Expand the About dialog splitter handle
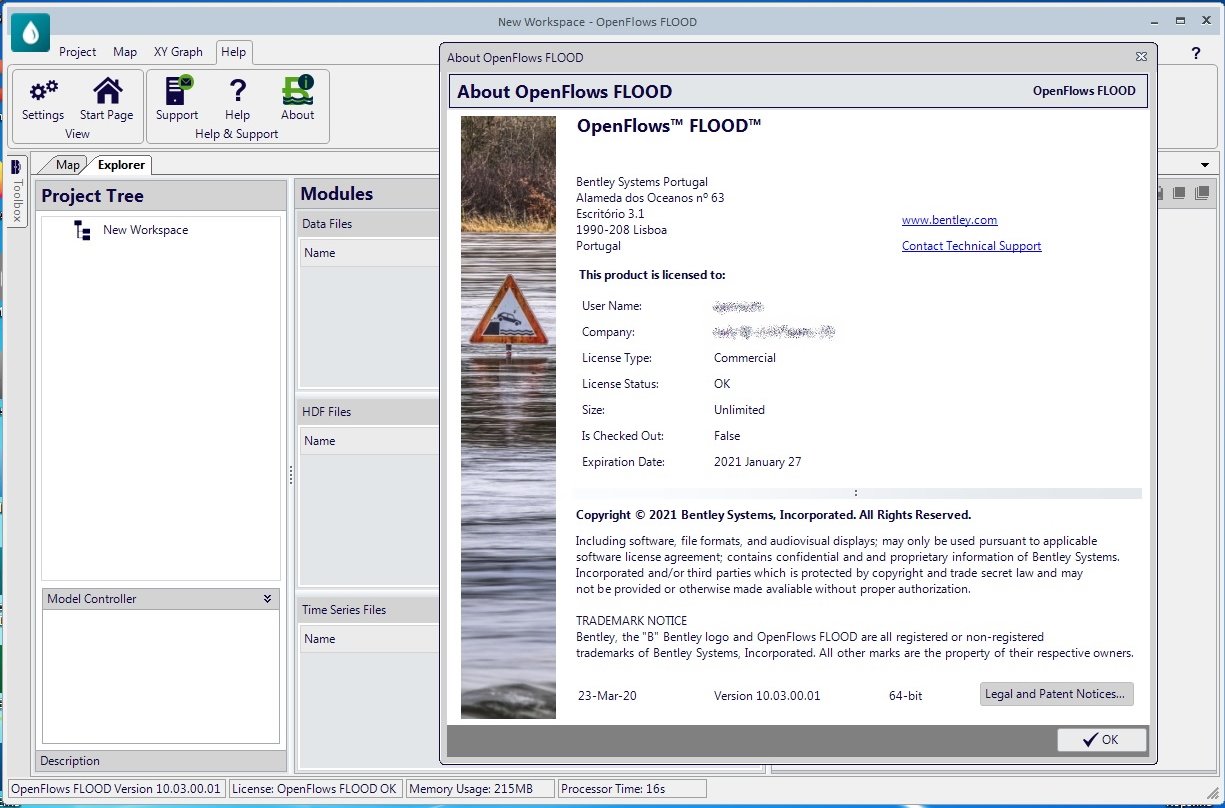 click(x=856, y=493)
